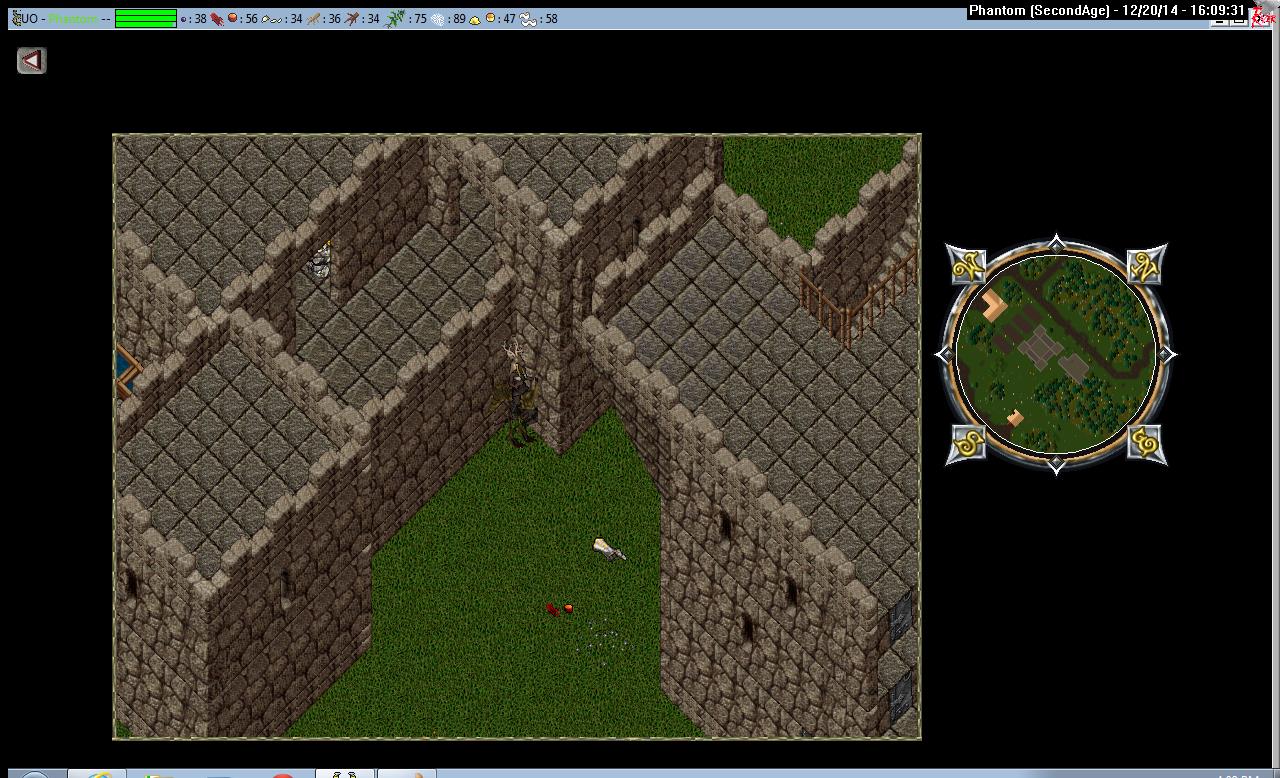Click the antlered character on mount
This screenshot has height=778, width=1280.
(x=517, y=395)
